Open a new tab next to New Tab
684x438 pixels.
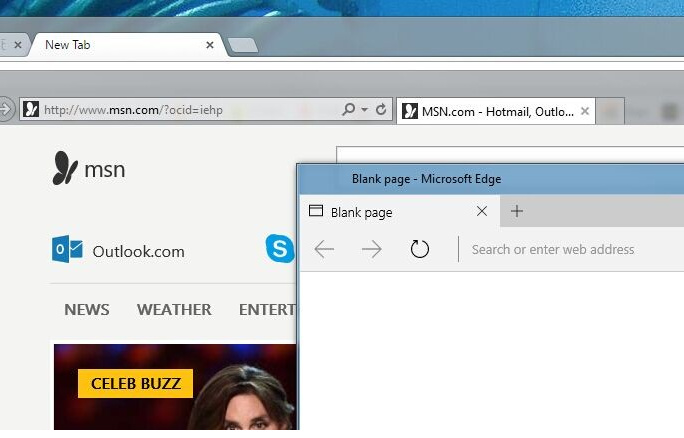pos(243,45)
